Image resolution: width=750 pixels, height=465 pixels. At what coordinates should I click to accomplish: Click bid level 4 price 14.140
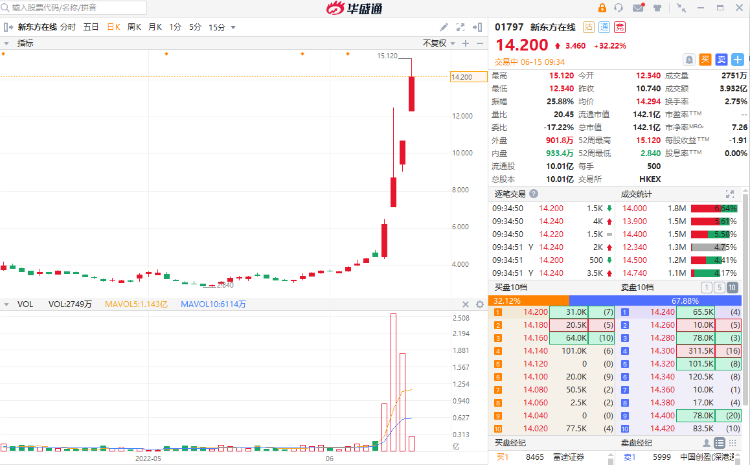point(535,351)
